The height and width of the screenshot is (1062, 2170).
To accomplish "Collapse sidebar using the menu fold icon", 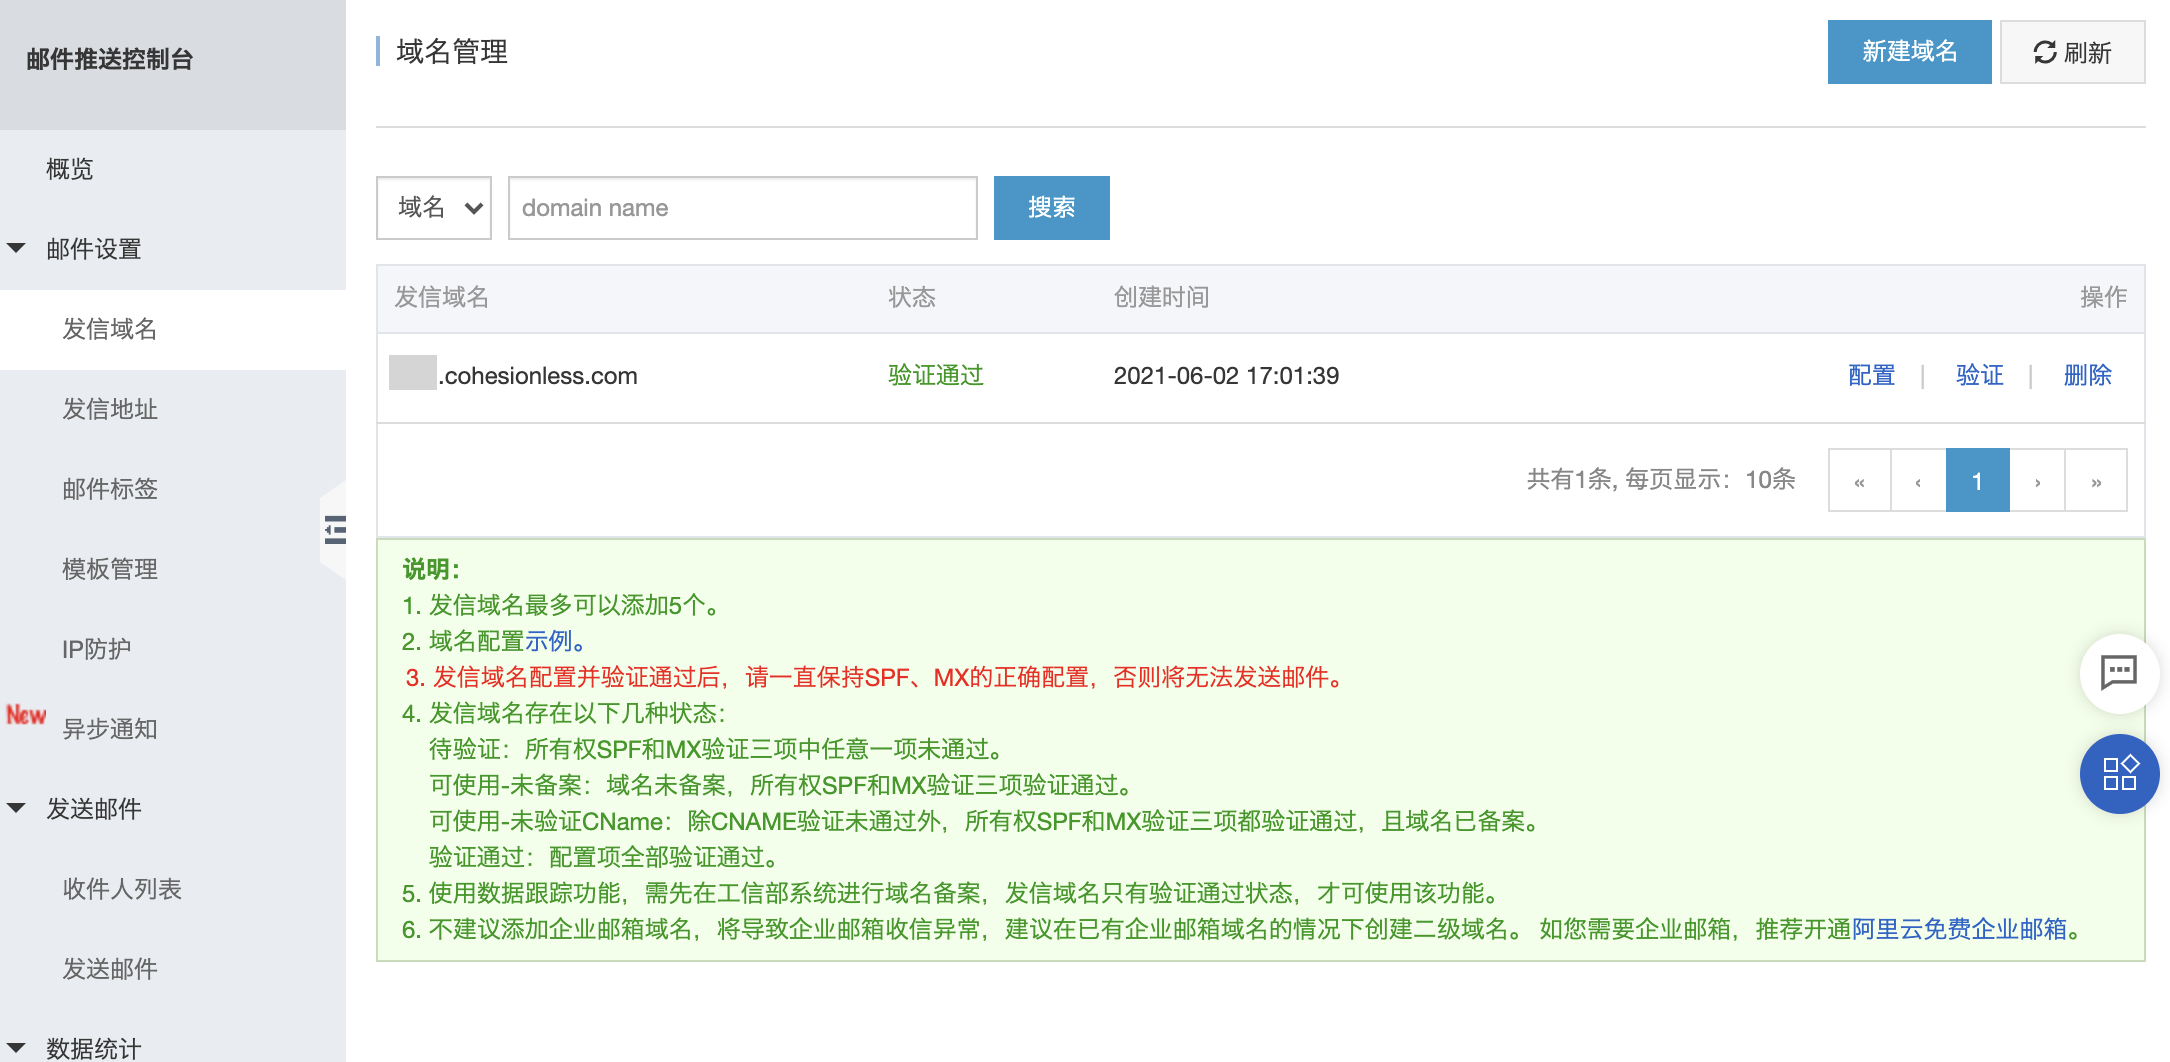I will pyautogui.click(x=335, y=529).
